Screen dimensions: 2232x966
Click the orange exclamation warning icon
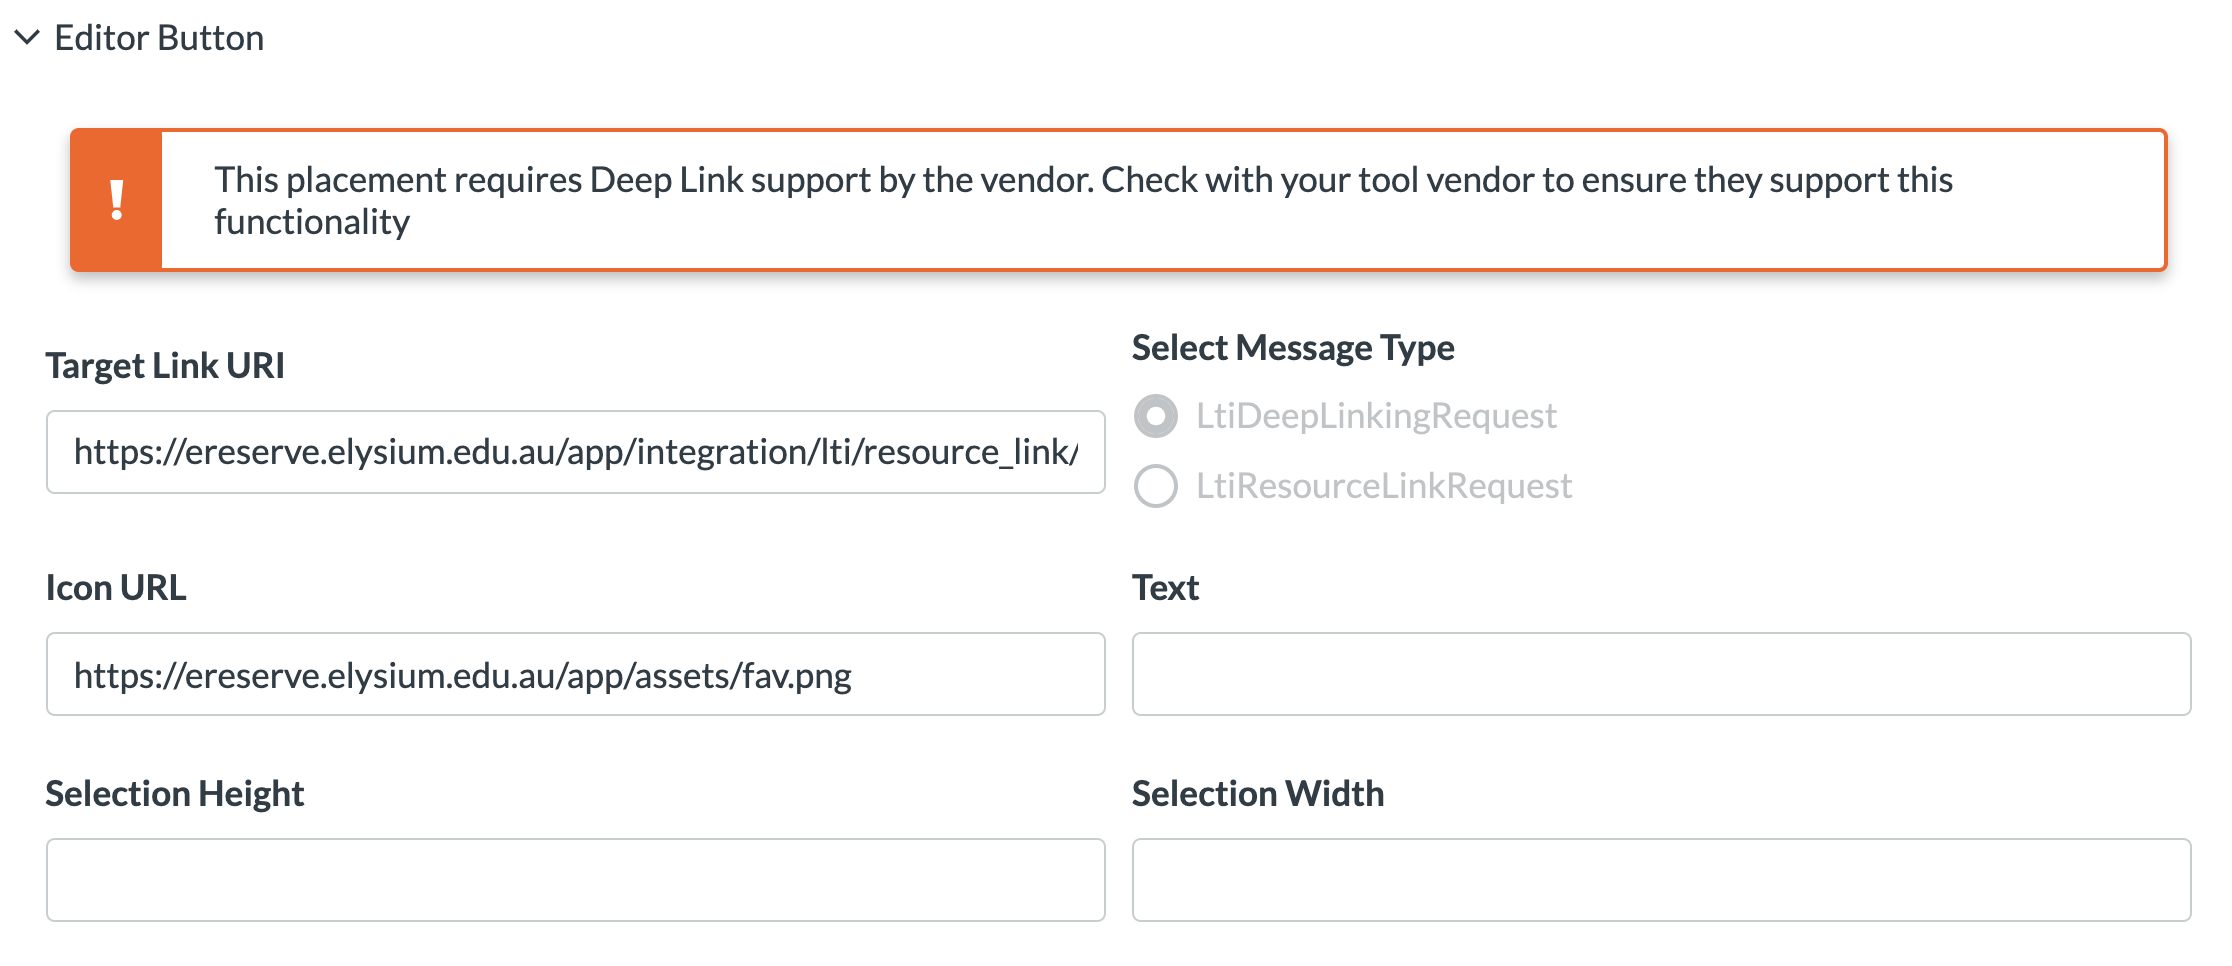point(117,200)
